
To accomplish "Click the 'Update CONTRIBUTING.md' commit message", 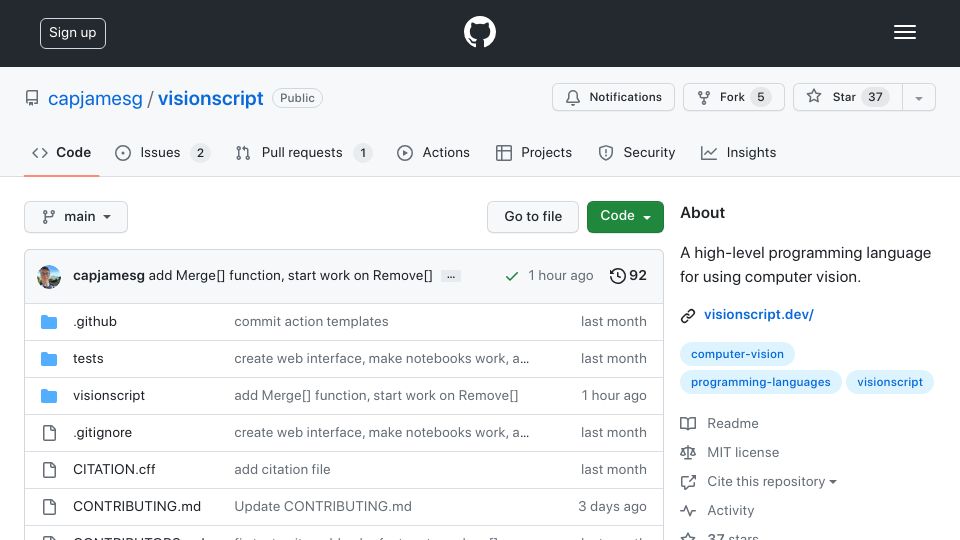I will 323,507.
